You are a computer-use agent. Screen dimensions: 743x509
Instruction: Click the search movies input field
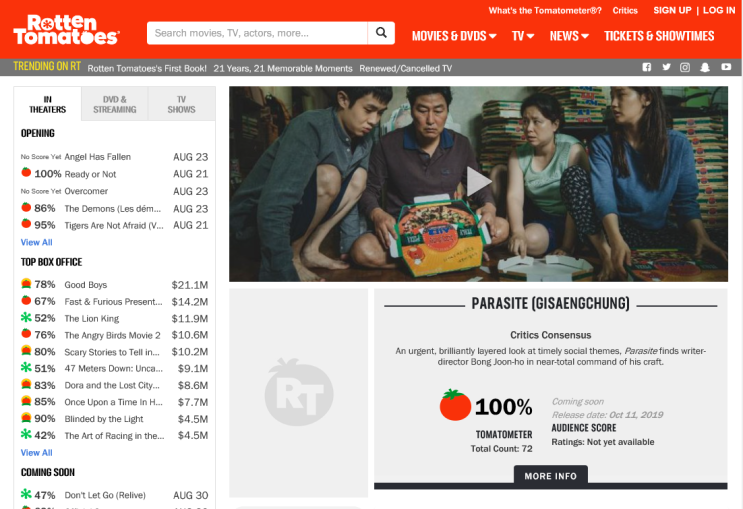tap(257, 33)
